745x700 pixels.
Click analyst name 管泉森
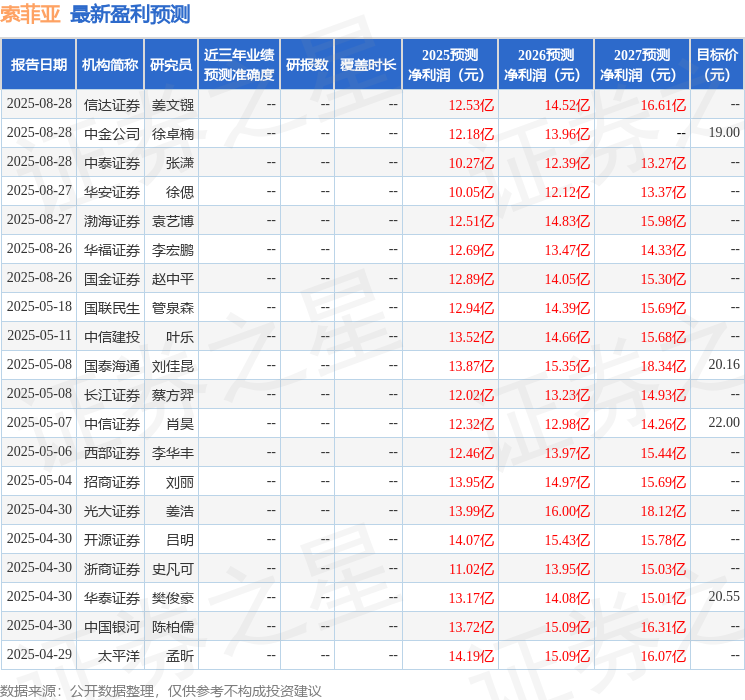(x=173, y=308)
